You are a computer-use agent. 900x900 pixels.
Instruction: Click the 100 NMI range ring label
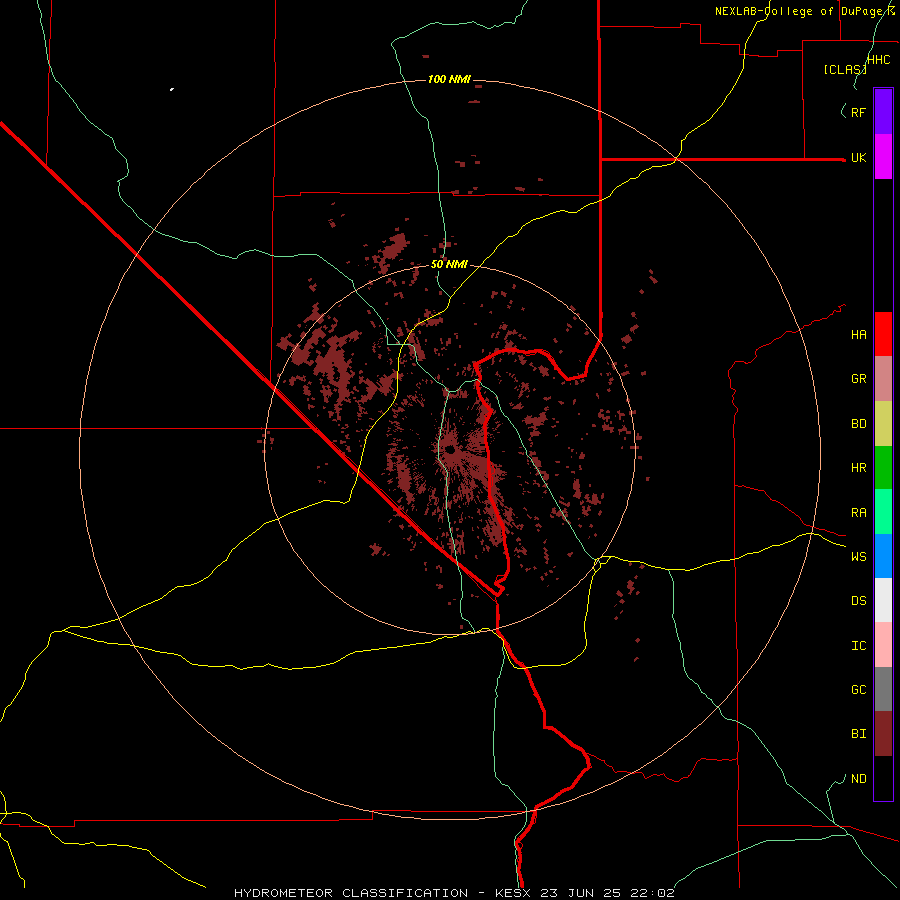click(x=449, y=79)
